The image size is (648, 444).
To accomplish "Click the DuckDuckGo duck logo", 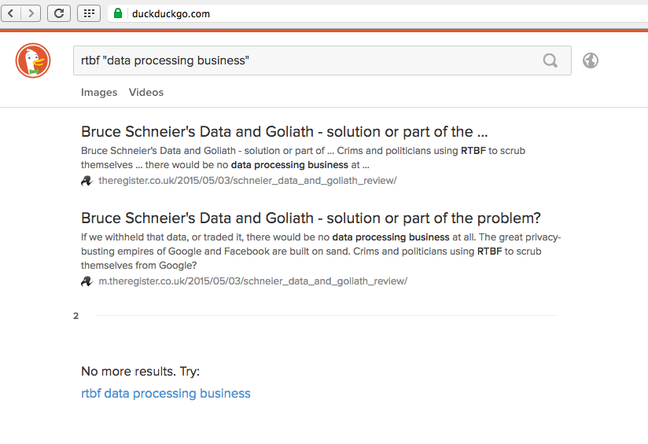I will click(33, 60).
